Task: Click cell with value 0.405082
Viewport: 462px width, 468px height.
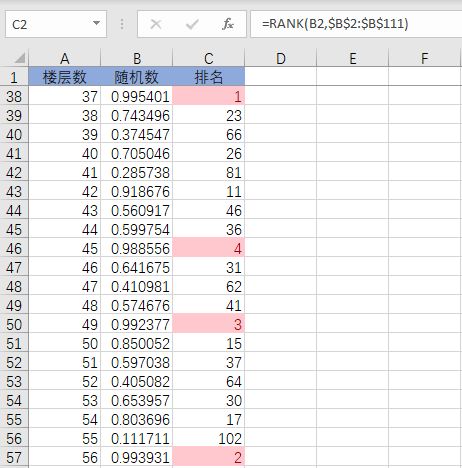Action: (137, 381)
